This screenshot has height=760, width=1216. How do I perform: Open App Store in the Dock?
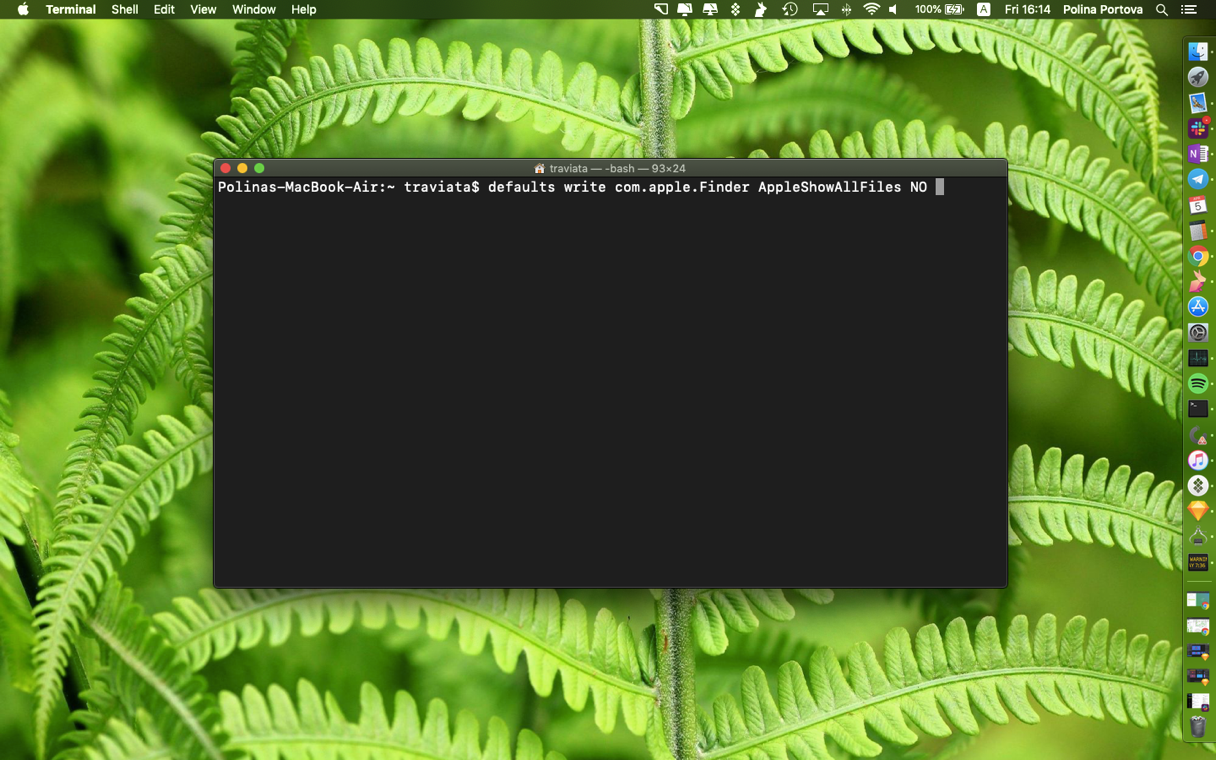pos(1198,307)
